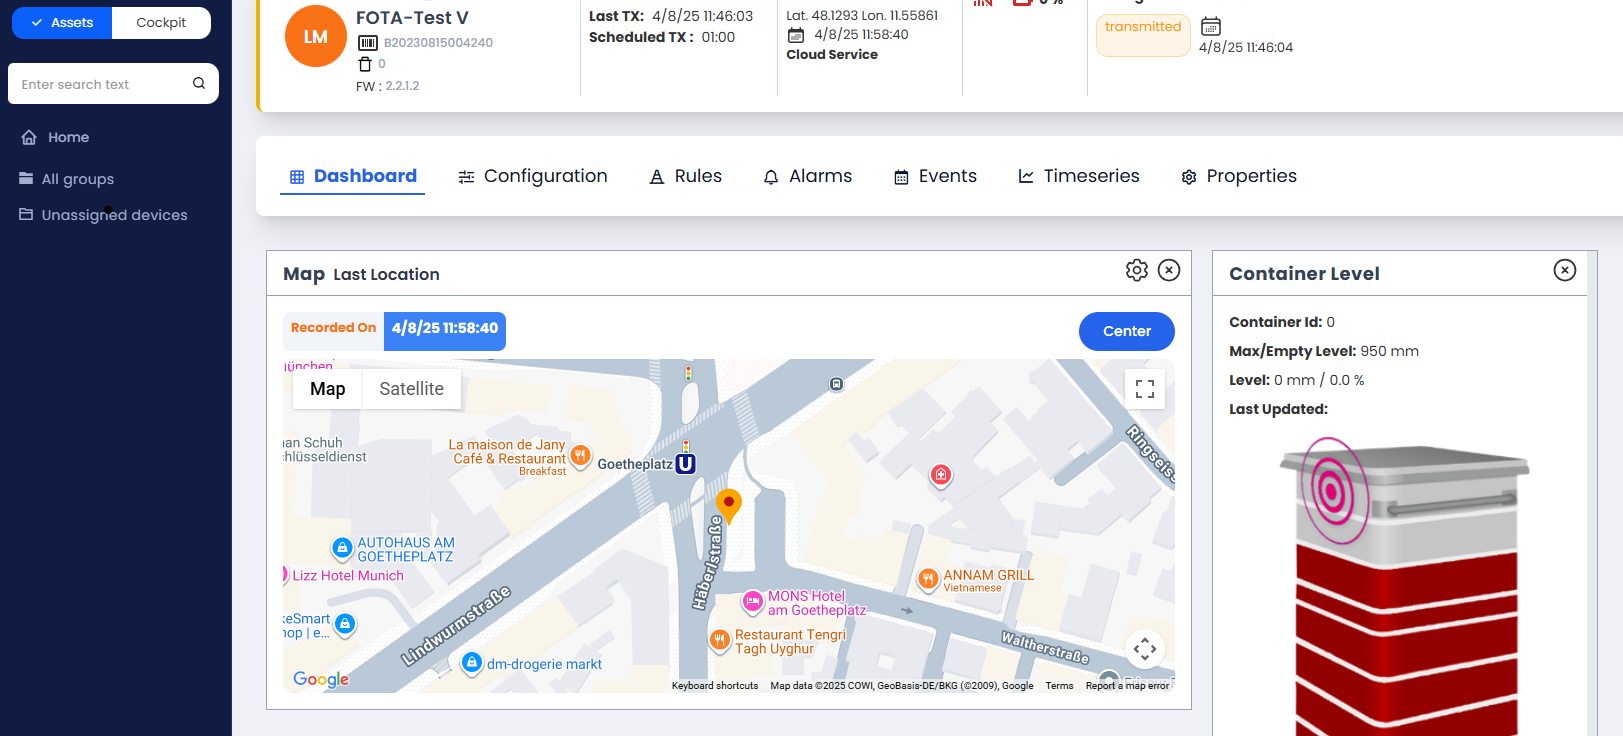Select the Assets mode button
This screenshot has height=736, width=1623.
point(62,23)
